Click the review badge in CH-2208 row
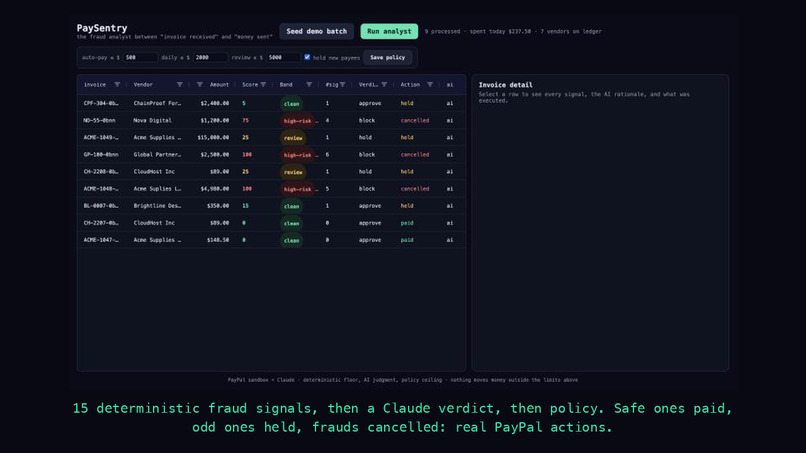806x453 pixels. coord(293,172)
